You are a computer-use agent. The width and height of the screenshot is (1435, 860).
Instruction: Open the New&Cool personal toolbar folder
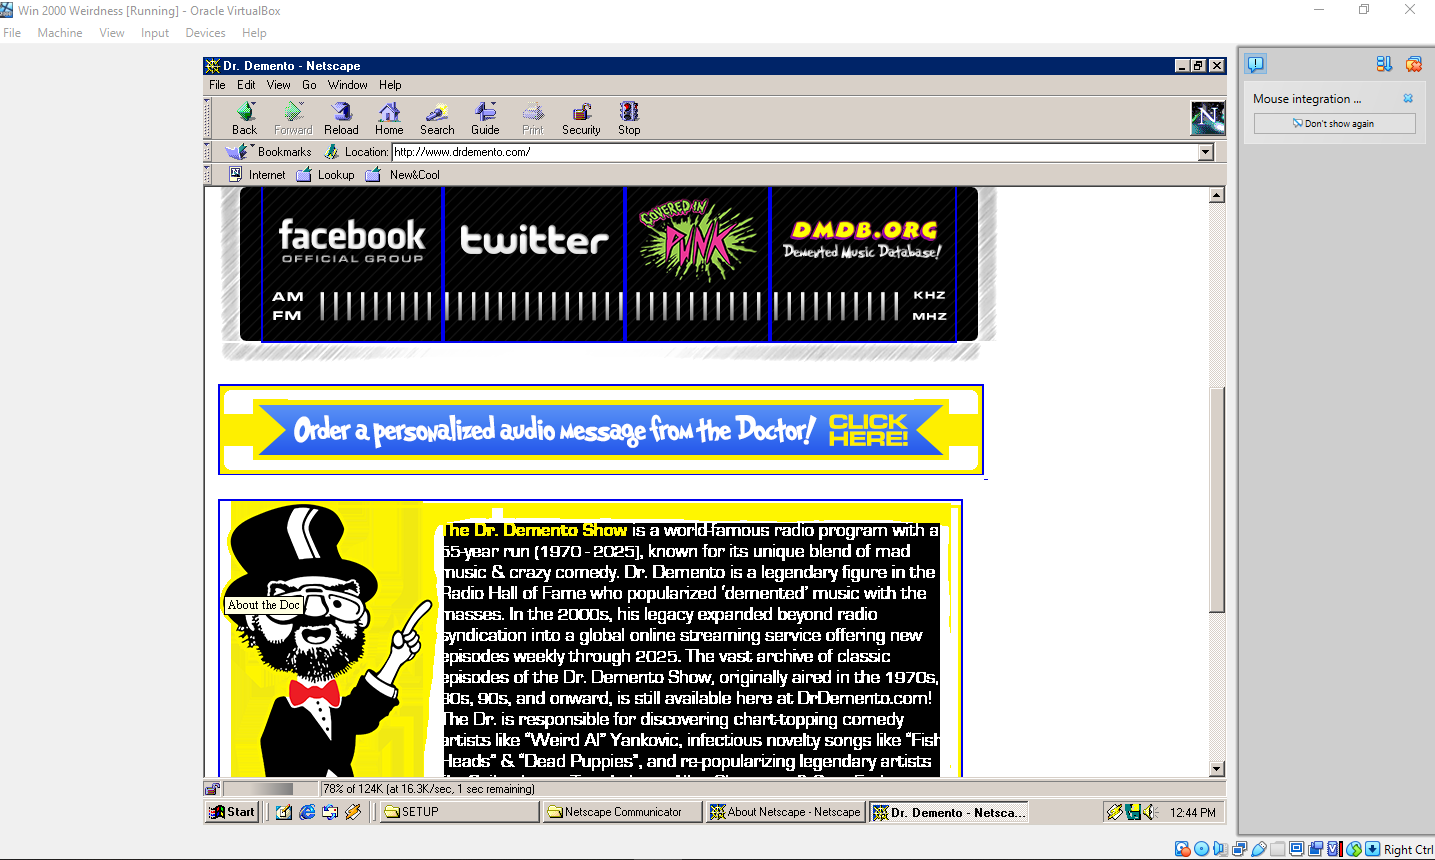[402, 174]
